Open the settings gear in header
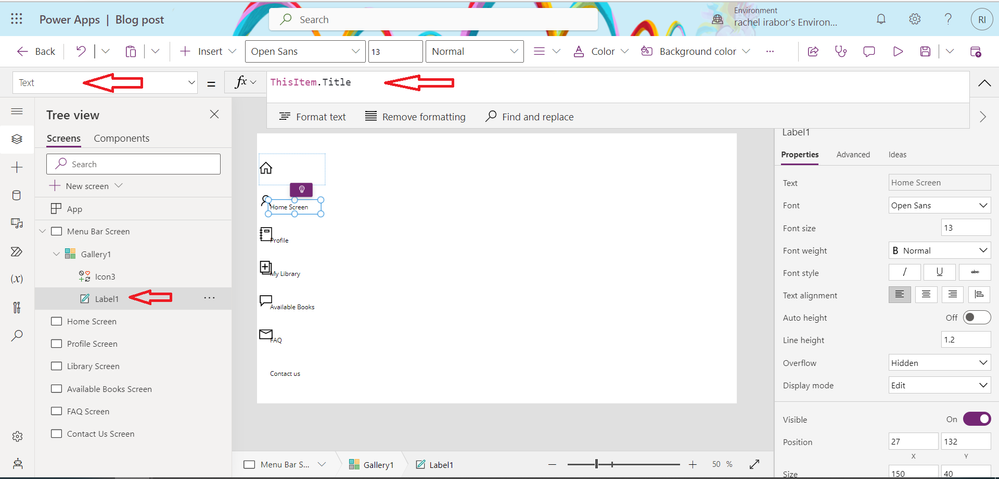Viewport: 999px width, 479px height. point(915,19)
